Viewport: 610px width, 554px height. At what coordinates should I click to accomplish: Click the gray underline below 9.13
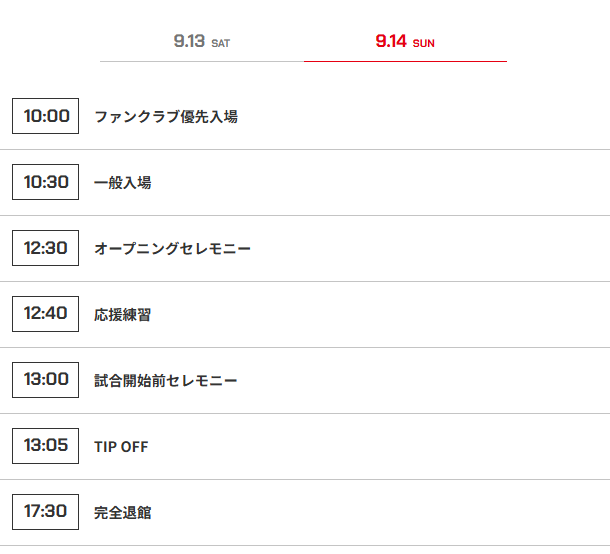[x=202, y=61]
